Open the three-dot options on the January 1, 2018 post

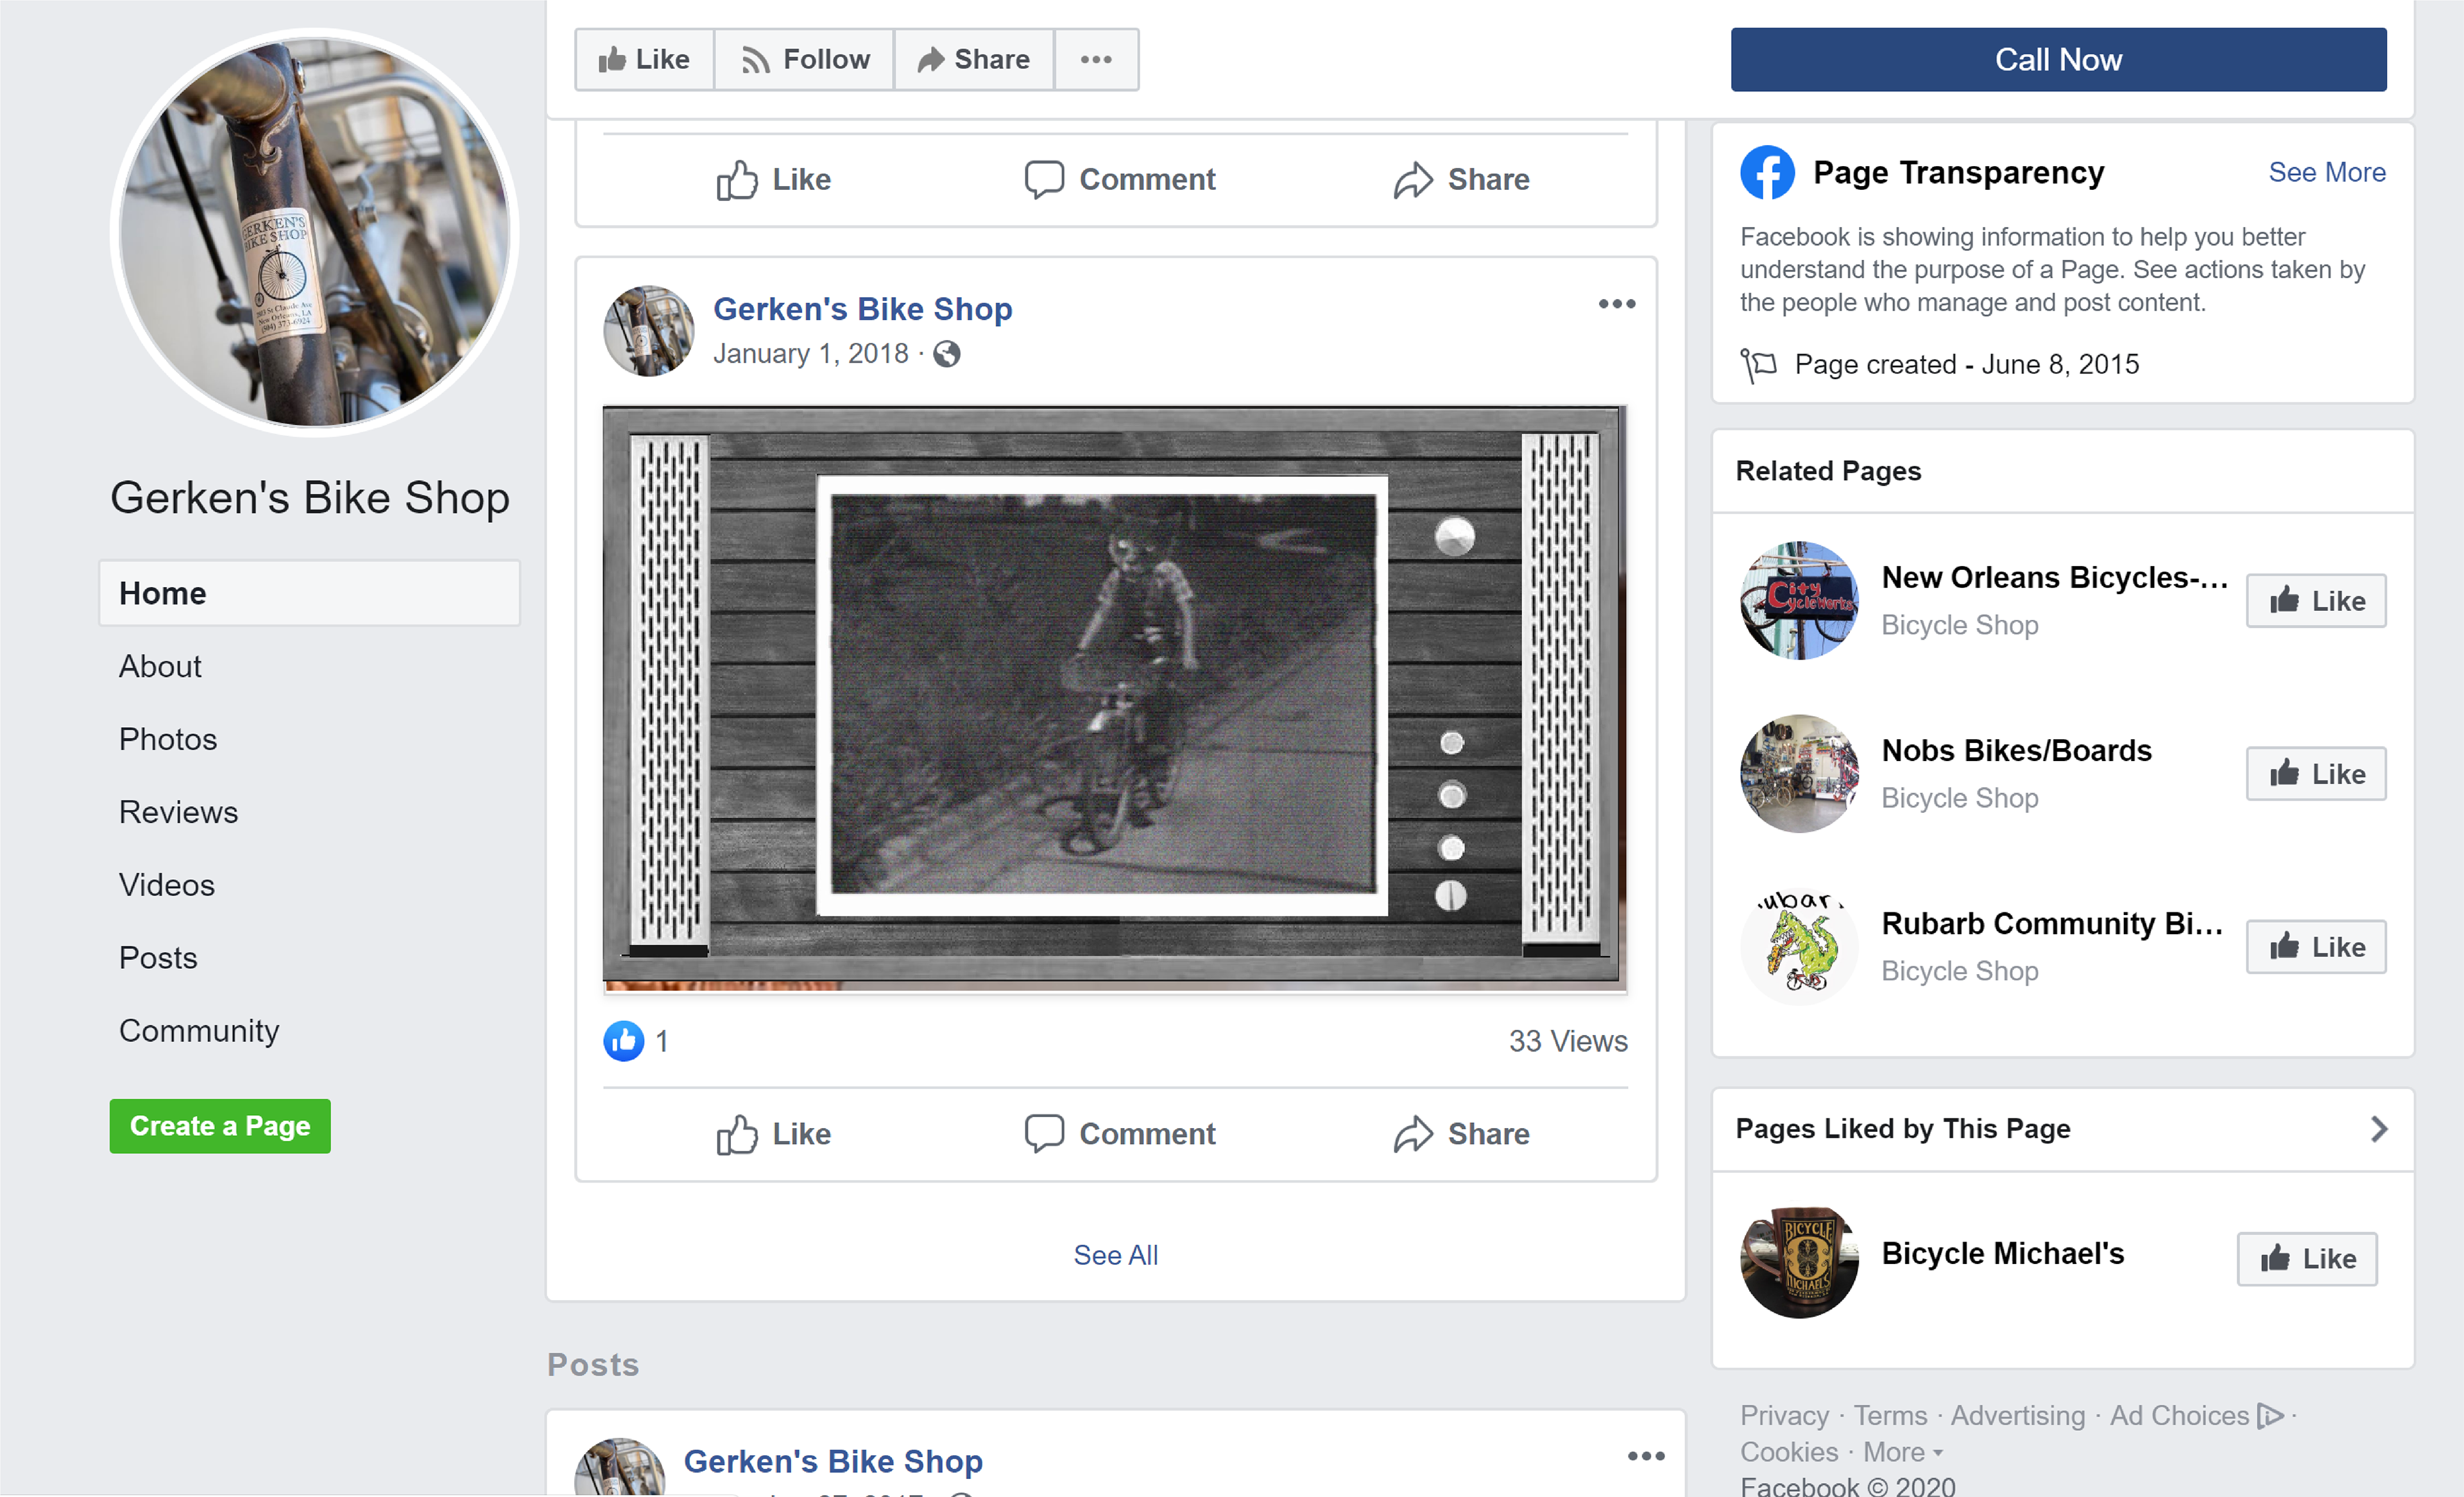click(x=1616, y=304)
